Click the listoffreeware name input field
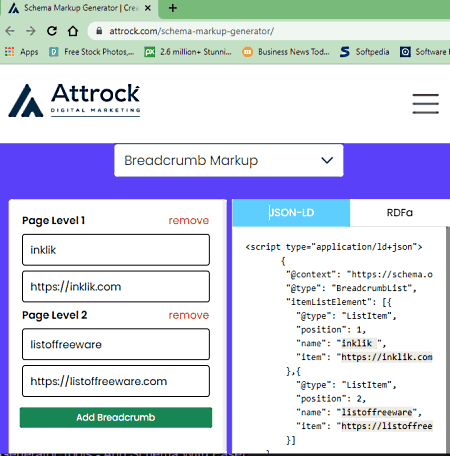Screen dimensions: 450x456 [116, 344]
